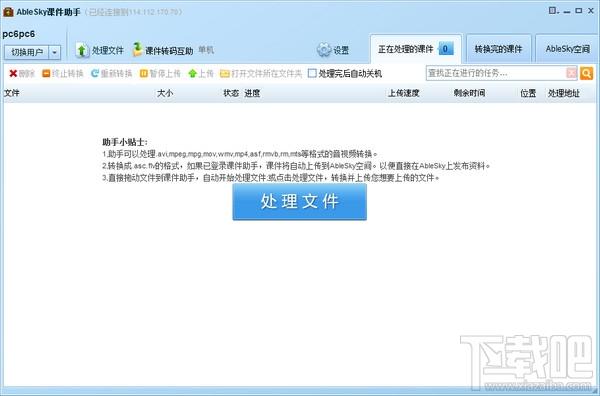Click 处理文件 toolbar label

pos(108,50)
